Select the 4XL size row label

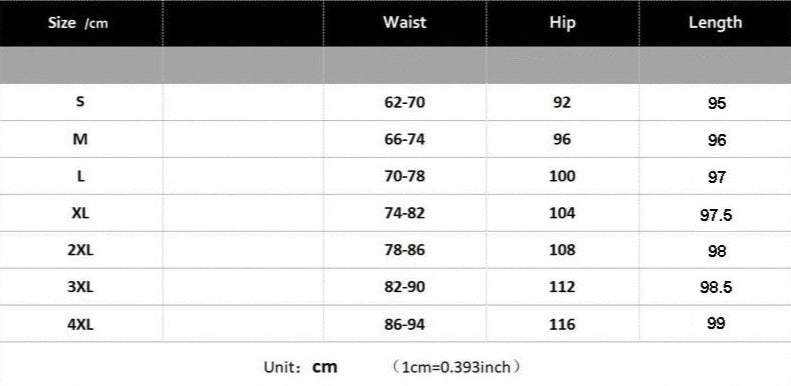[x=80, y=323]
